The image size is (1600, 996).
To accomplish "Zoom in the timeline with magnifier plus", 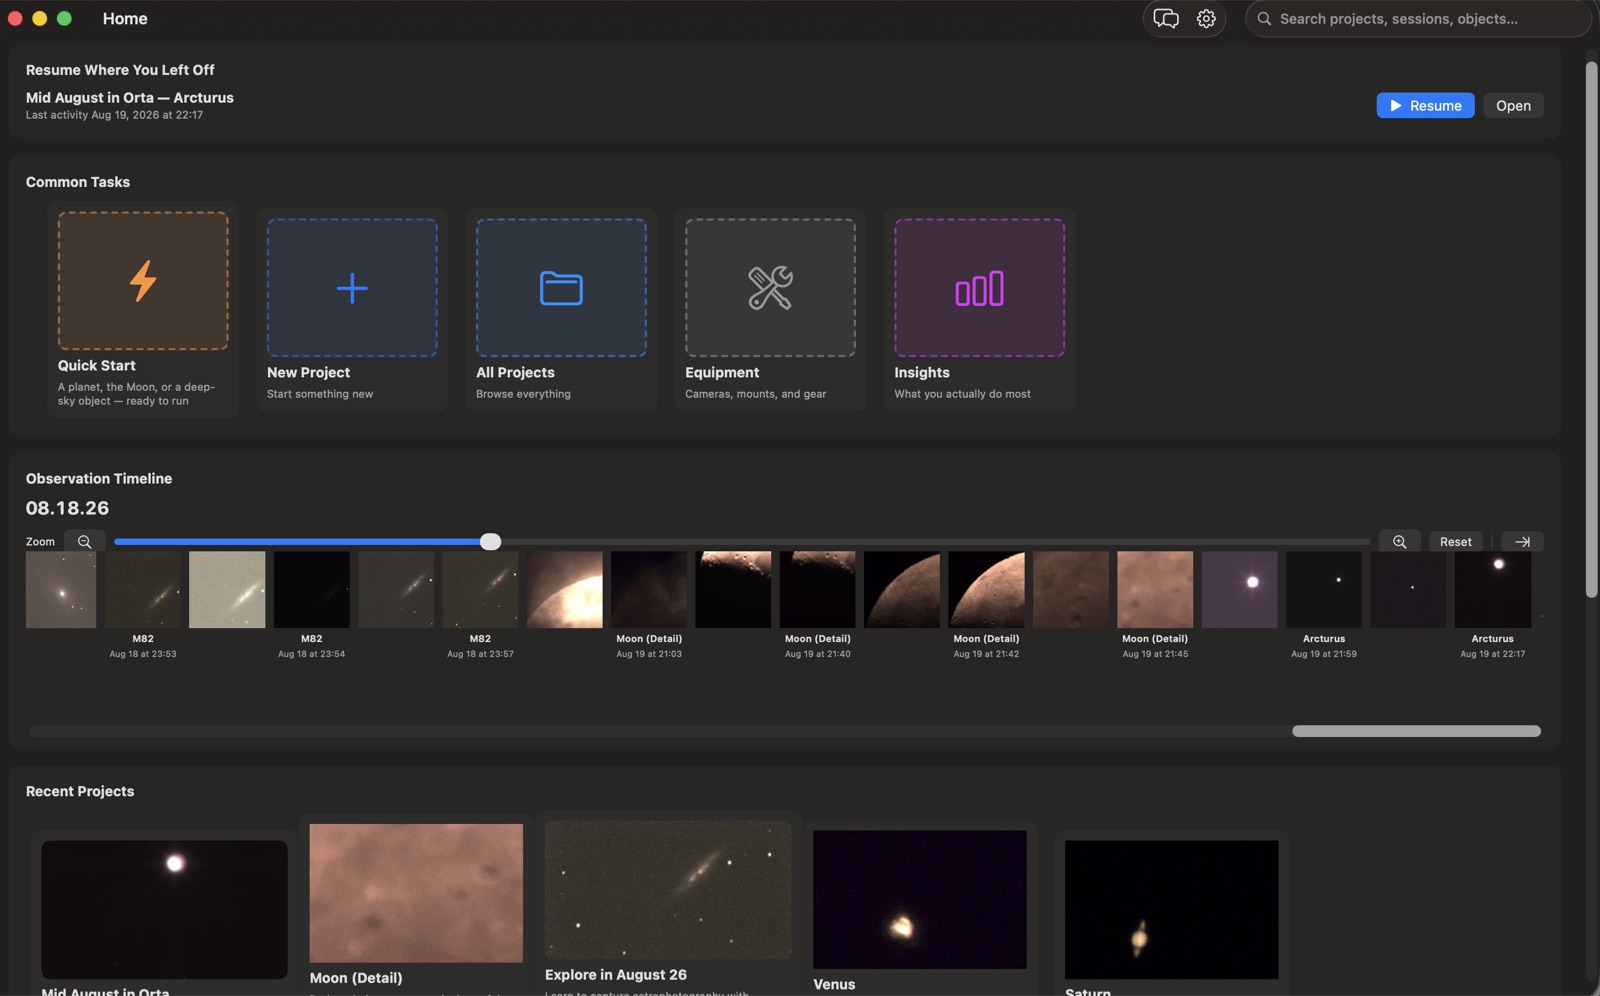I will 1400,542.
